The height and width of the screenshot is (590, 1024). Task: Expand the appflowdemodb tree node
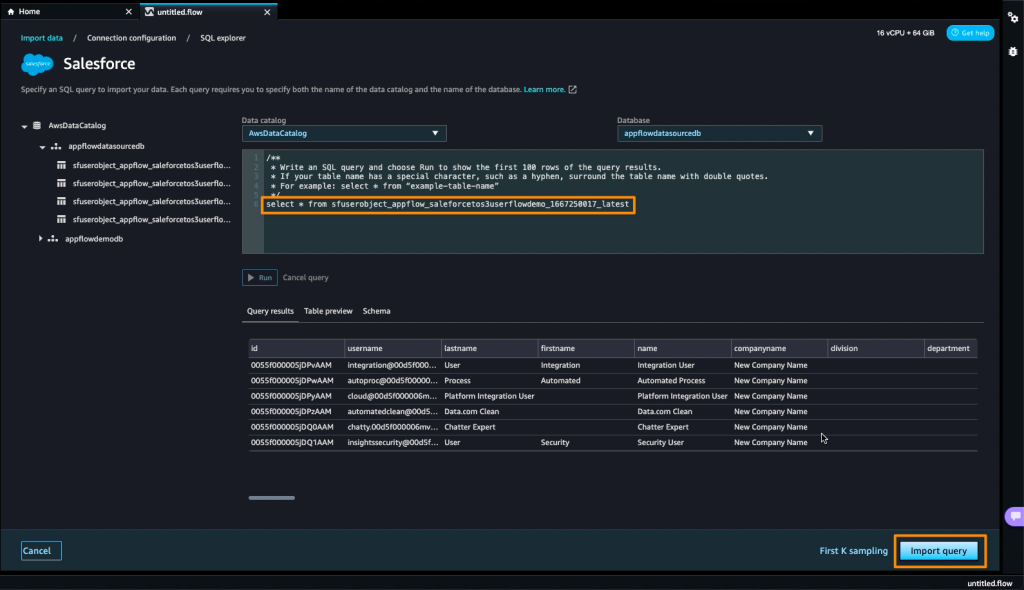[41, 238]
